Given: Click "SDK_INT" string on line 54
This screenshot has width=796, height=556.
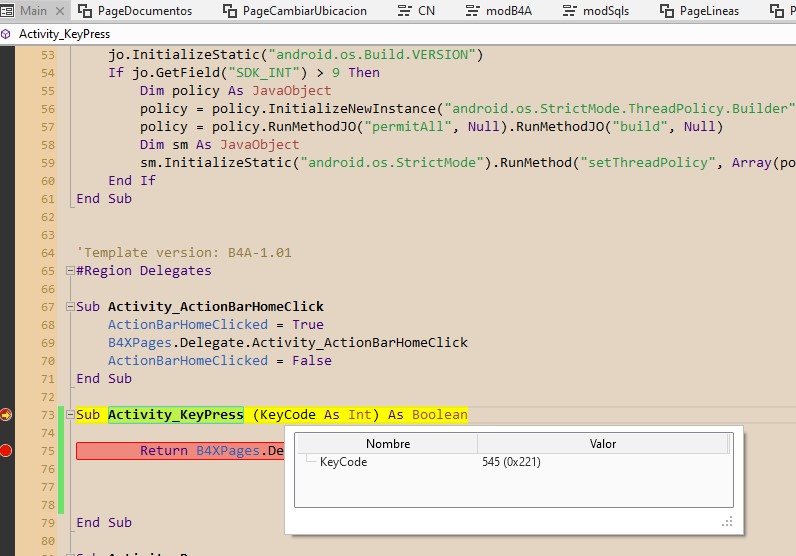Looking at the screenshot, I should (x=263, y=73).
